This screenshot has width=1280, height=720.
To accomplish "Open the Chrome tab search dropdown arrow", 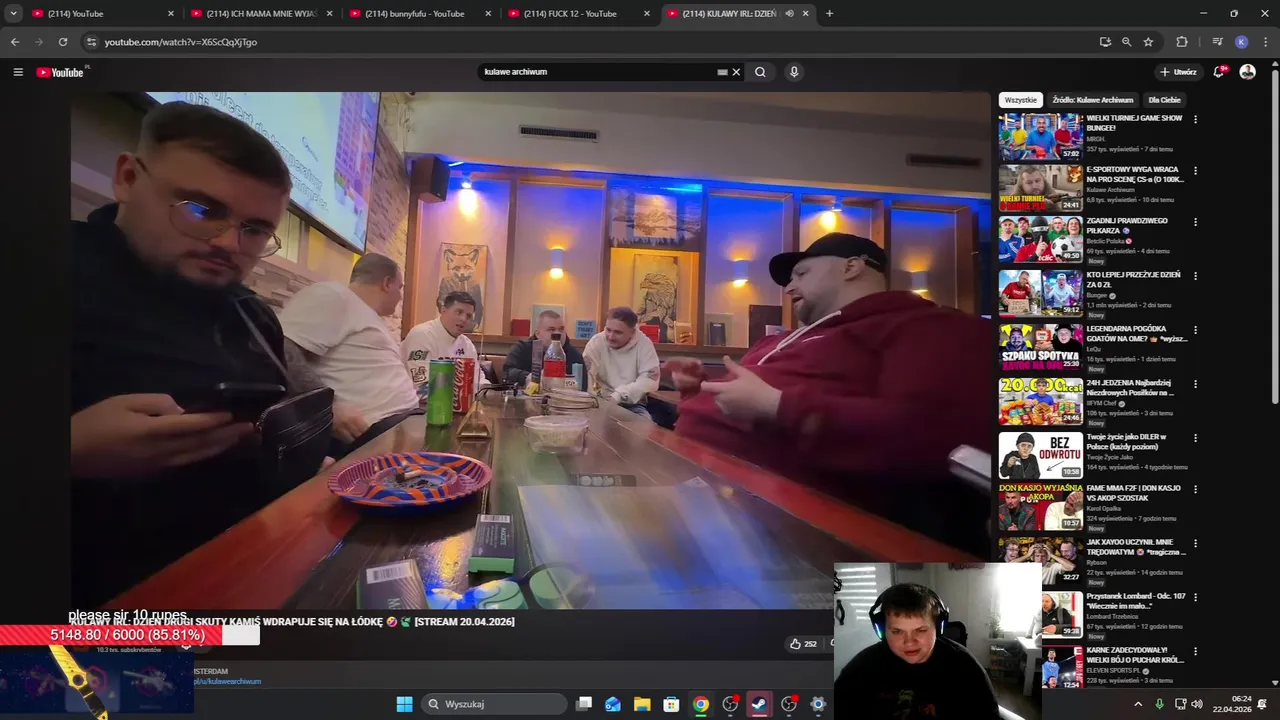I will pos(13,14).
